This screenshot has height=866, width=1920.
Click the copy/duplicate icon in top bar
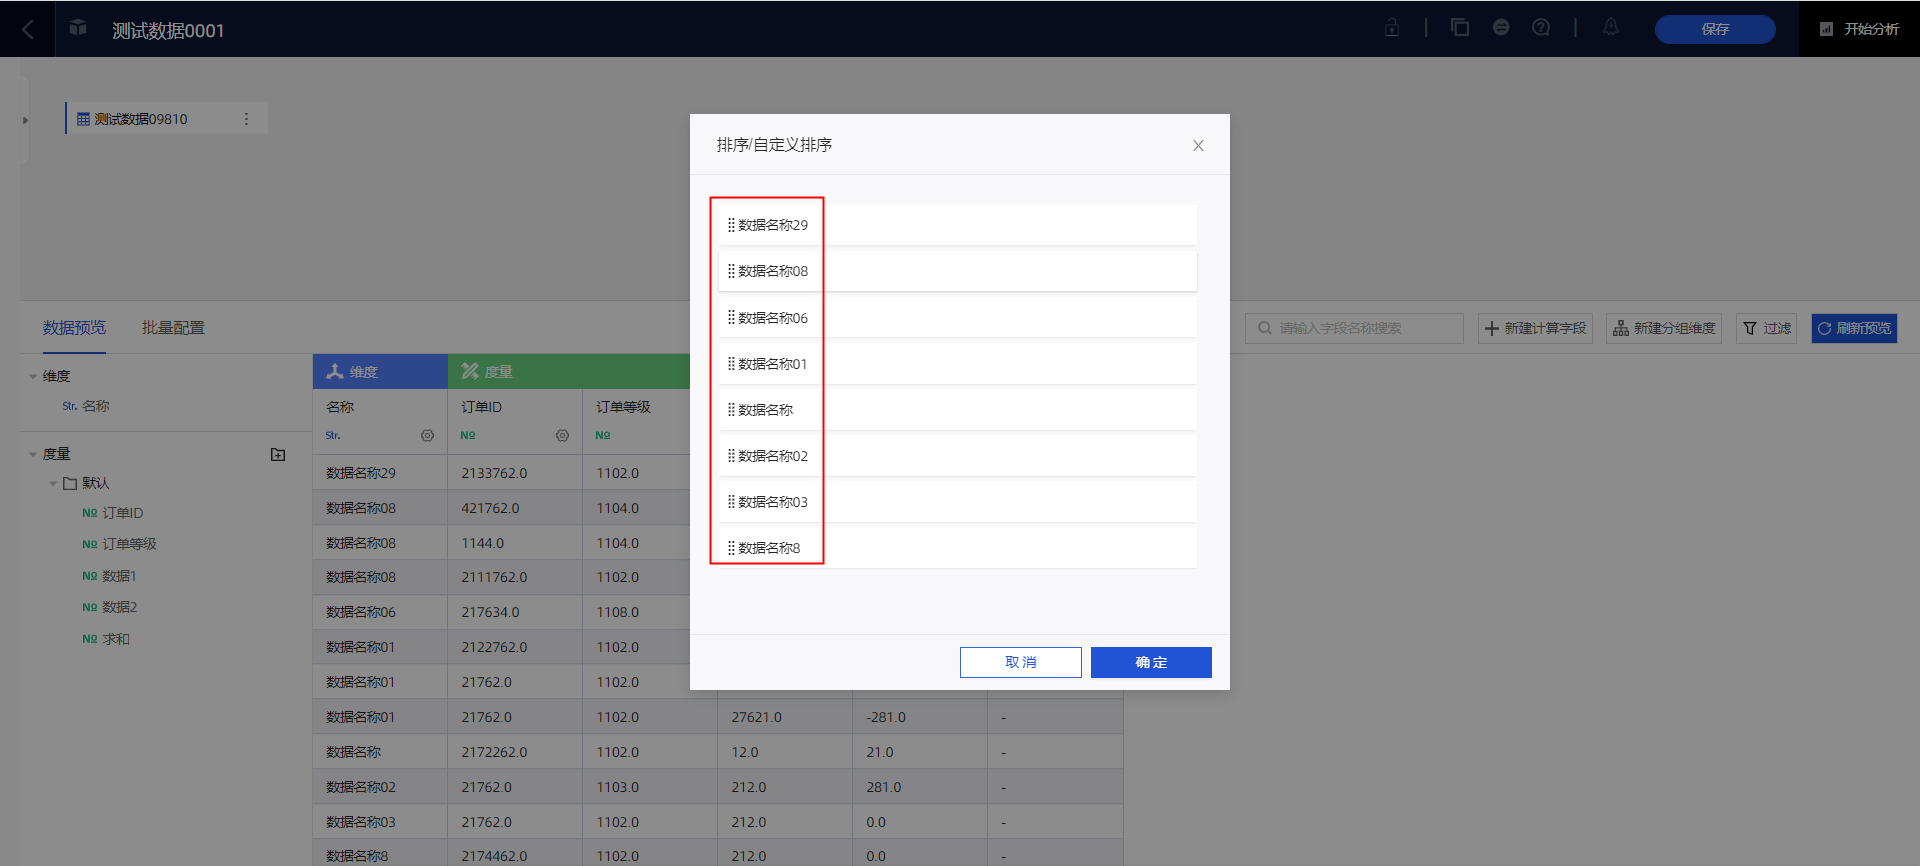[1460, 28]
